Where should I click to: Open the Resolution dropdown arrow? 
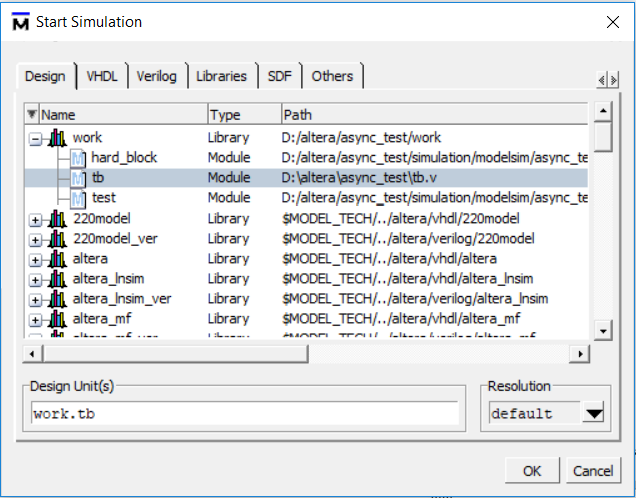[x=594, y=413]
